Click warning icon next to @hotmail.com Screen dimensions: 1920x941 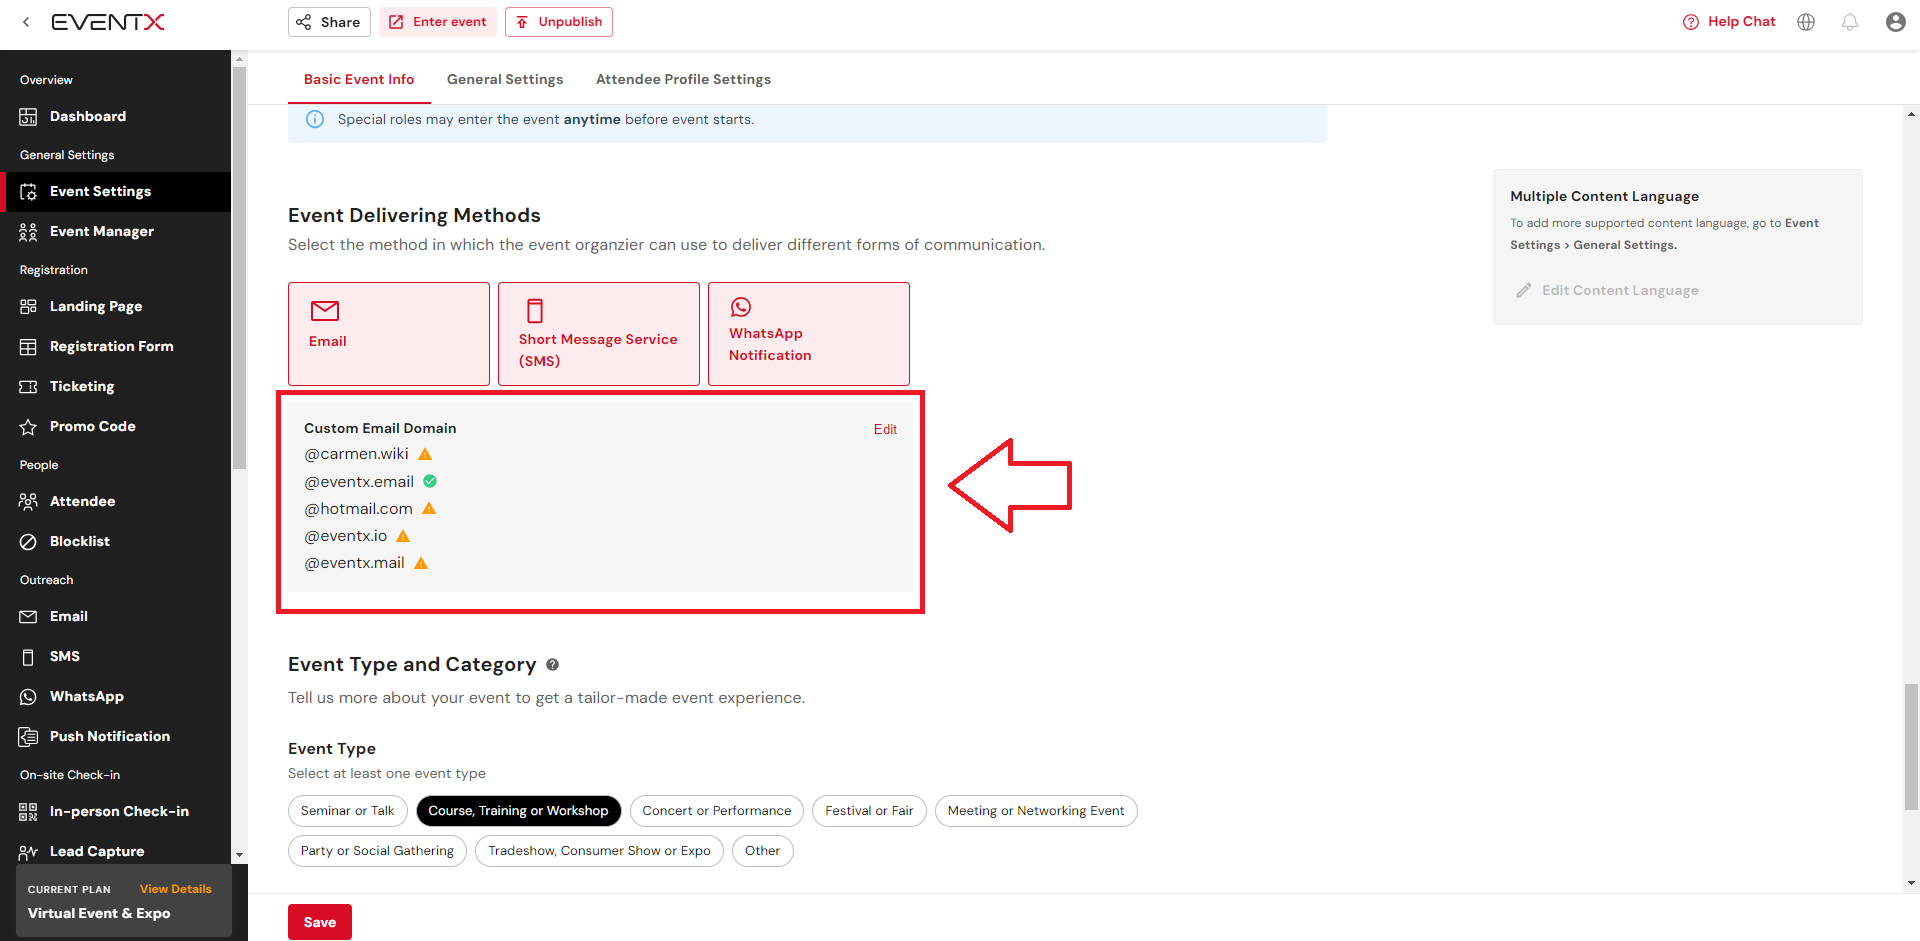[x=429, y=508]
